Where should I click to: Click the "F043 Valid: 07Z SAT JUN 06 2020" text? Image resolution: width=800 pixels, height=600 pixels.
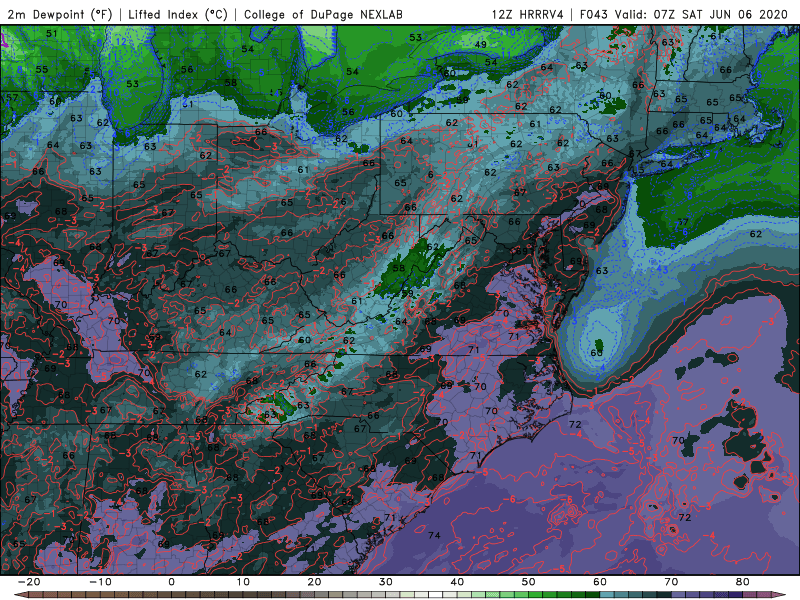pos(684,14)
